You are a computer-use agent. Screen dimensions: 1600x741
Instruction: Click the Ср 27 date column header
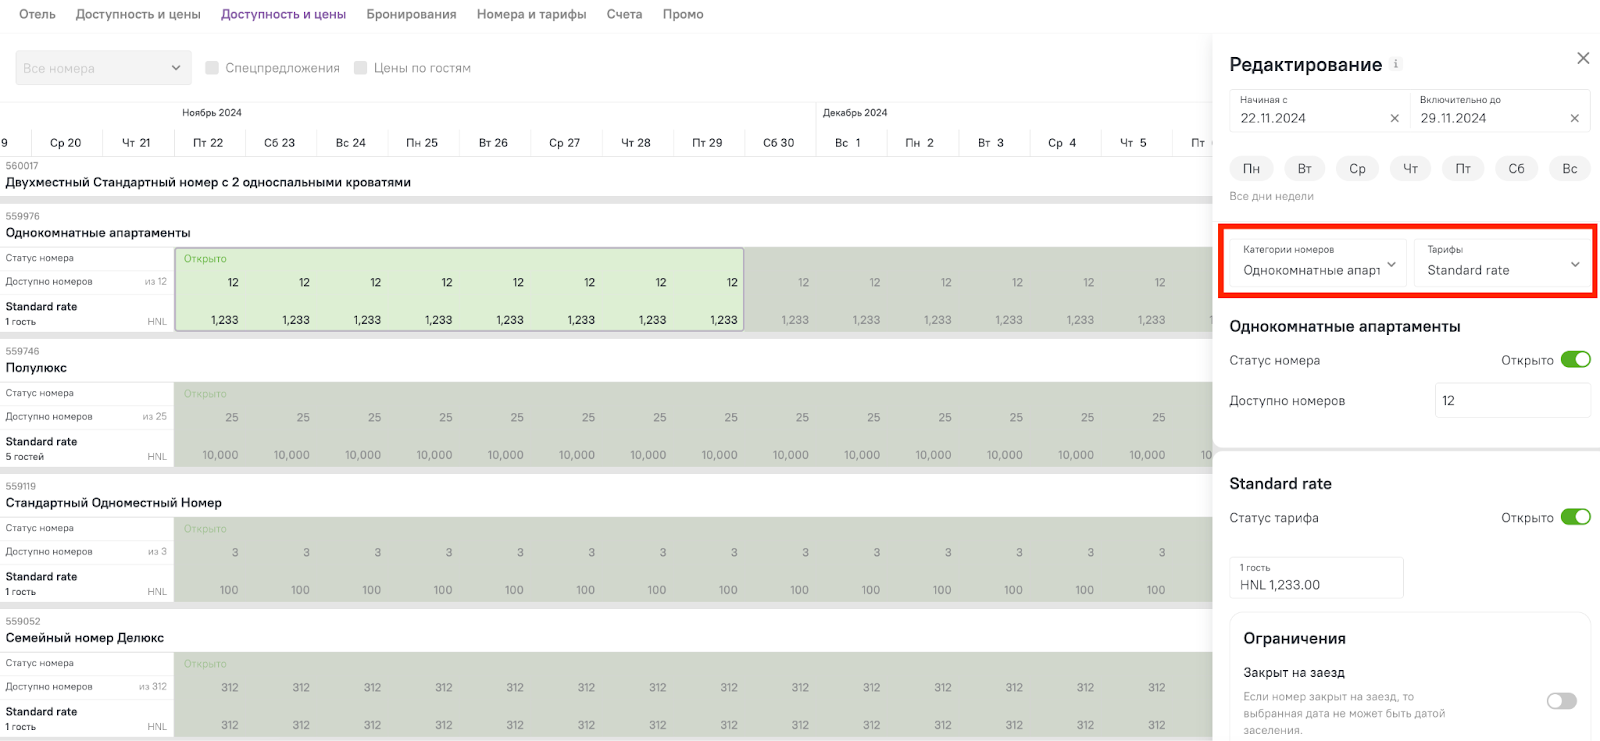pyautogui.click(x=564, y=143)
